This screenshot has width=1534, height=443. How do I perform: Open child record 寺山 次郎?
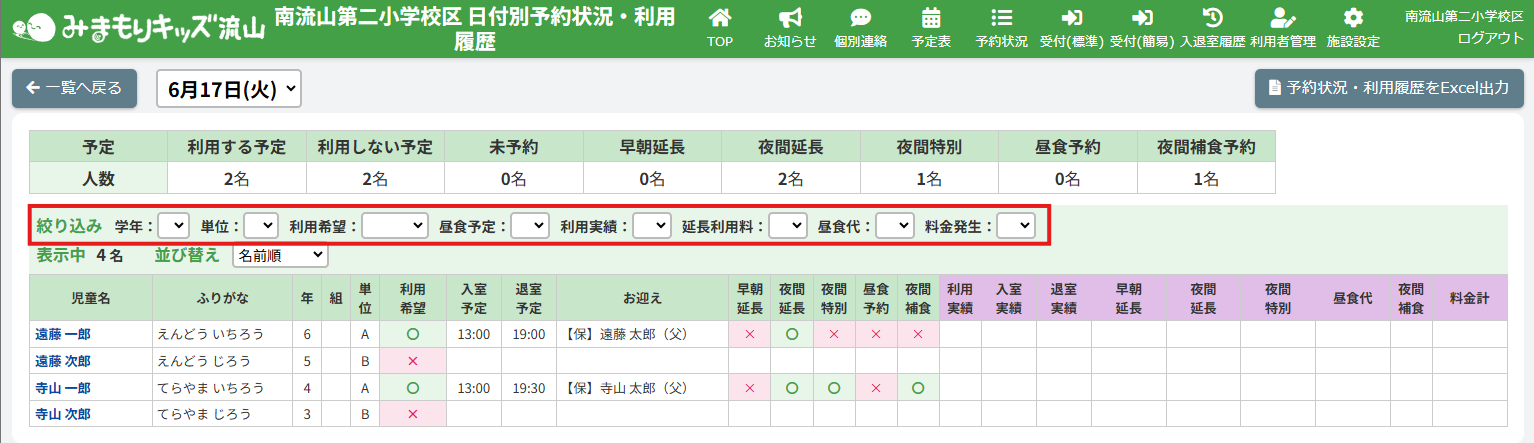(x=63, y=414)
